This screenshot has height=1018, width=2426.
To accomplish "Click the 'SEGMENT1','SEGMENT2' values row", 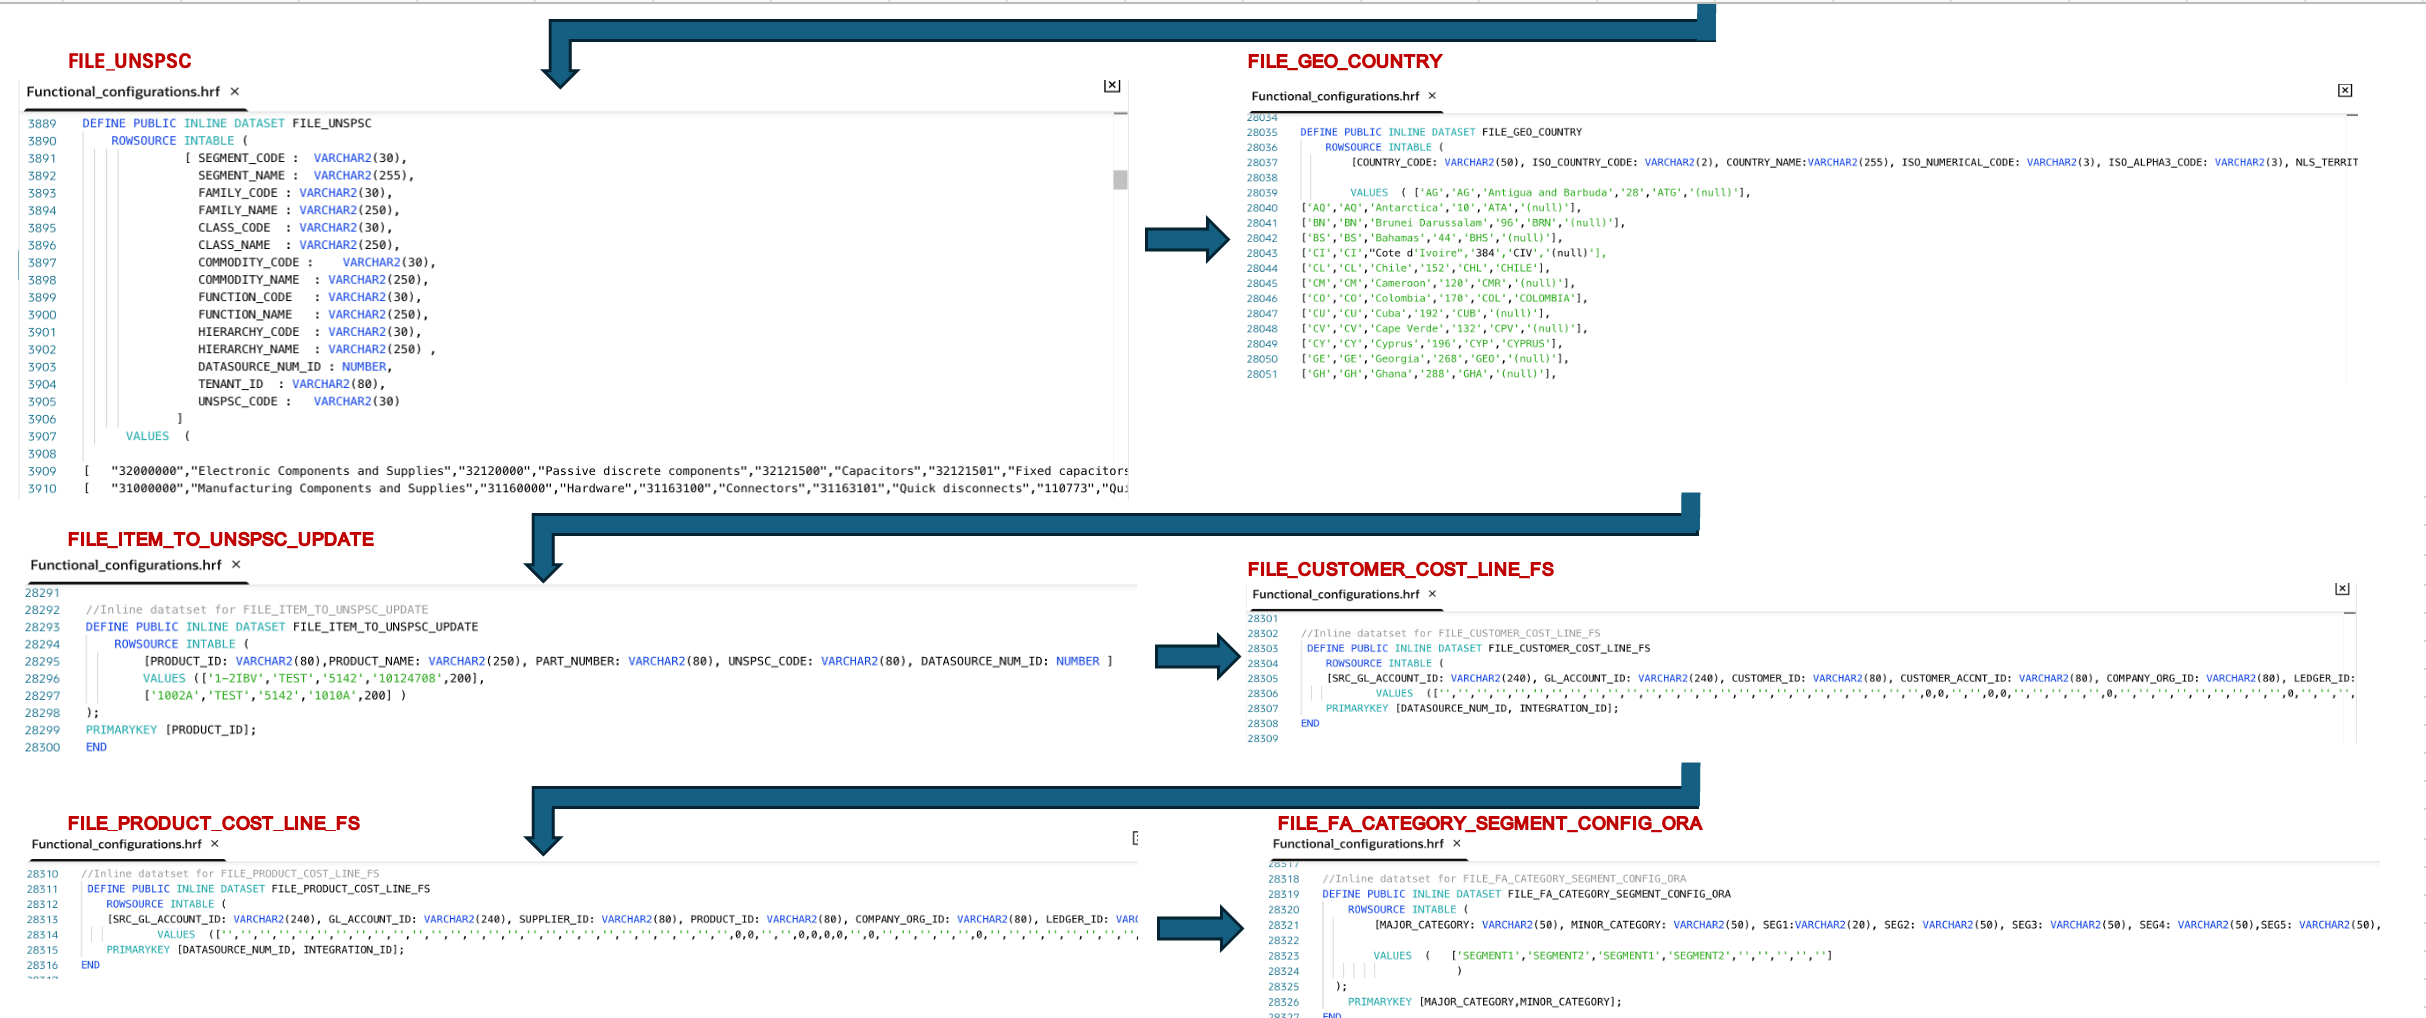I will [1603, 955].
